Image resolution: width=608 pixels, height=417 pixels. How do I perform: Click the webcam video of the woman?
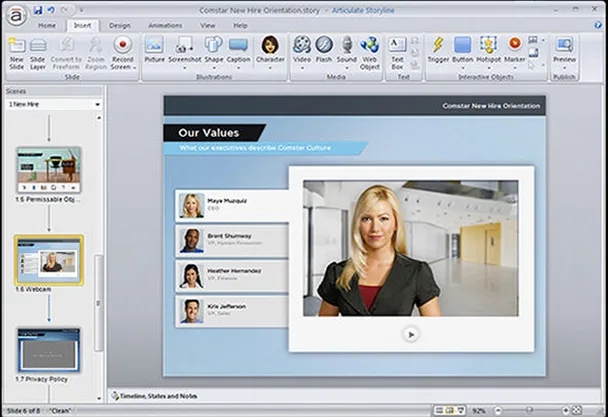coord(411,248)
